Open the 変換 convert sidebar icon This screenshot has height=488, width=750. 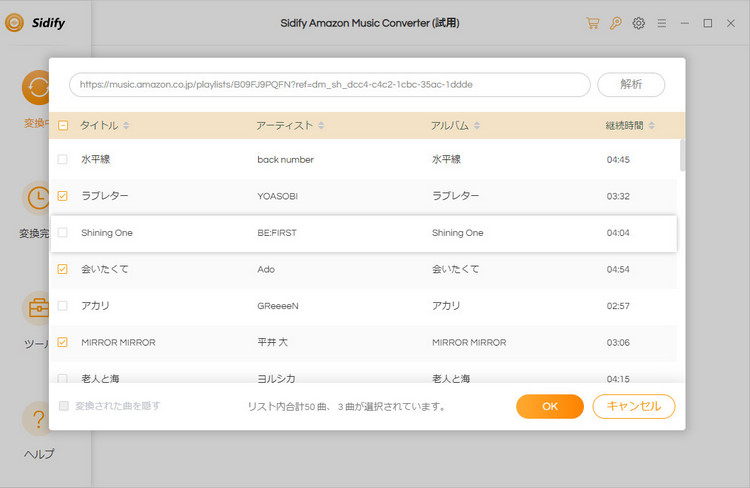(36, 88)
